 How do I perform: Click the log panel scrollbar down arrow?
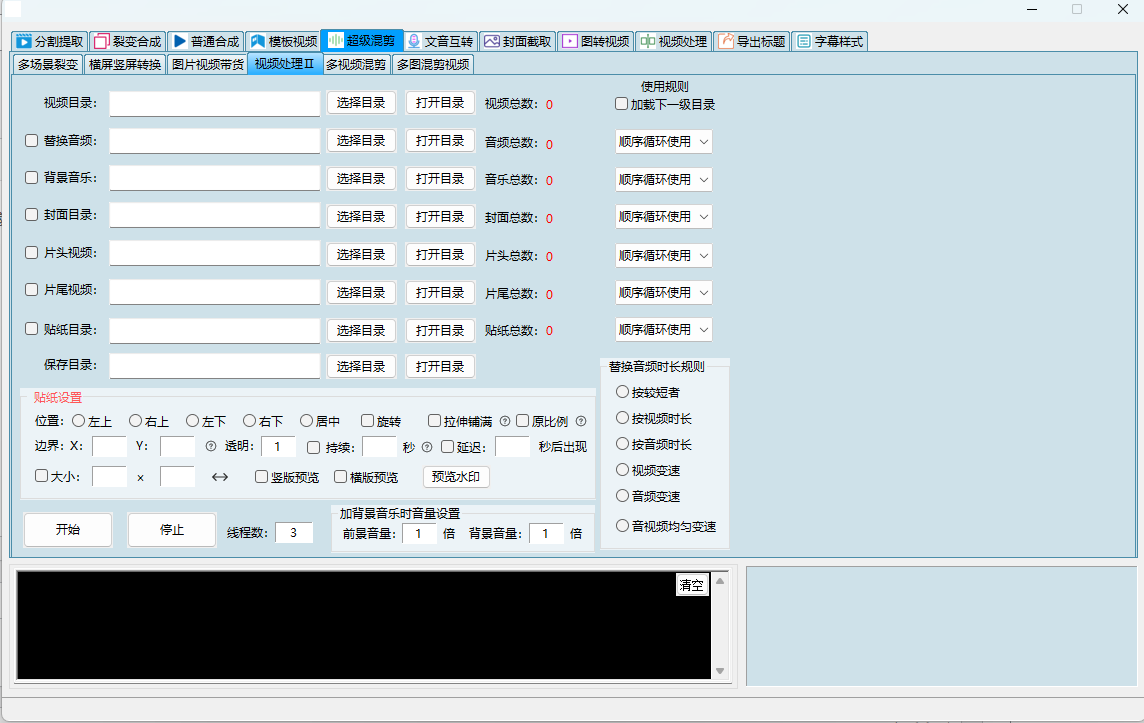click(721, 670)
